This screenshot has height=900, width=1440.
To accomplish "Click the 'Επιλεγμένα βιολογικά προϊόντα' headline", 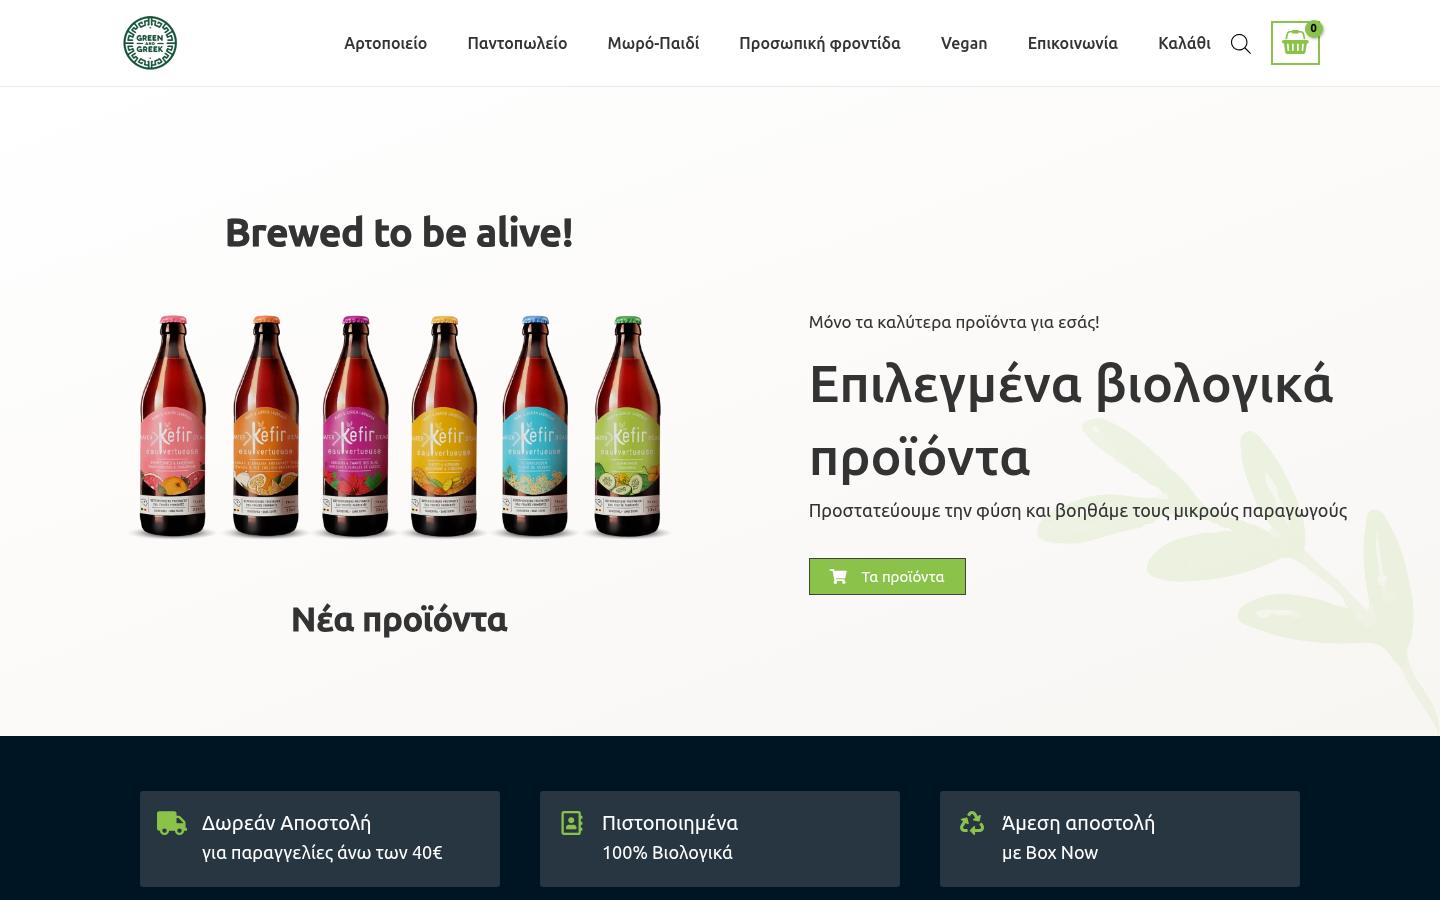I will tap(1071, 420).
